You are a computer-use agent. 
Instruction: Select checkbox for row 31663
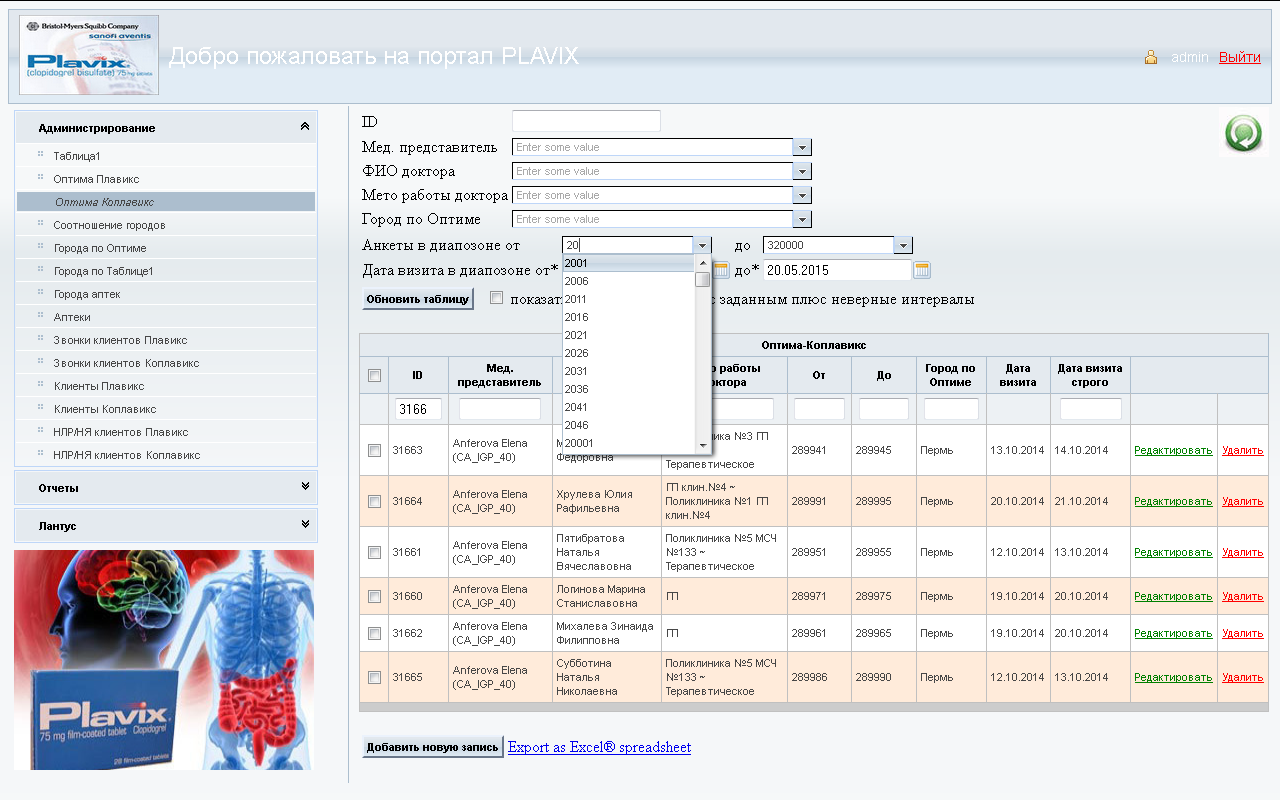click(x=374, y=451)
